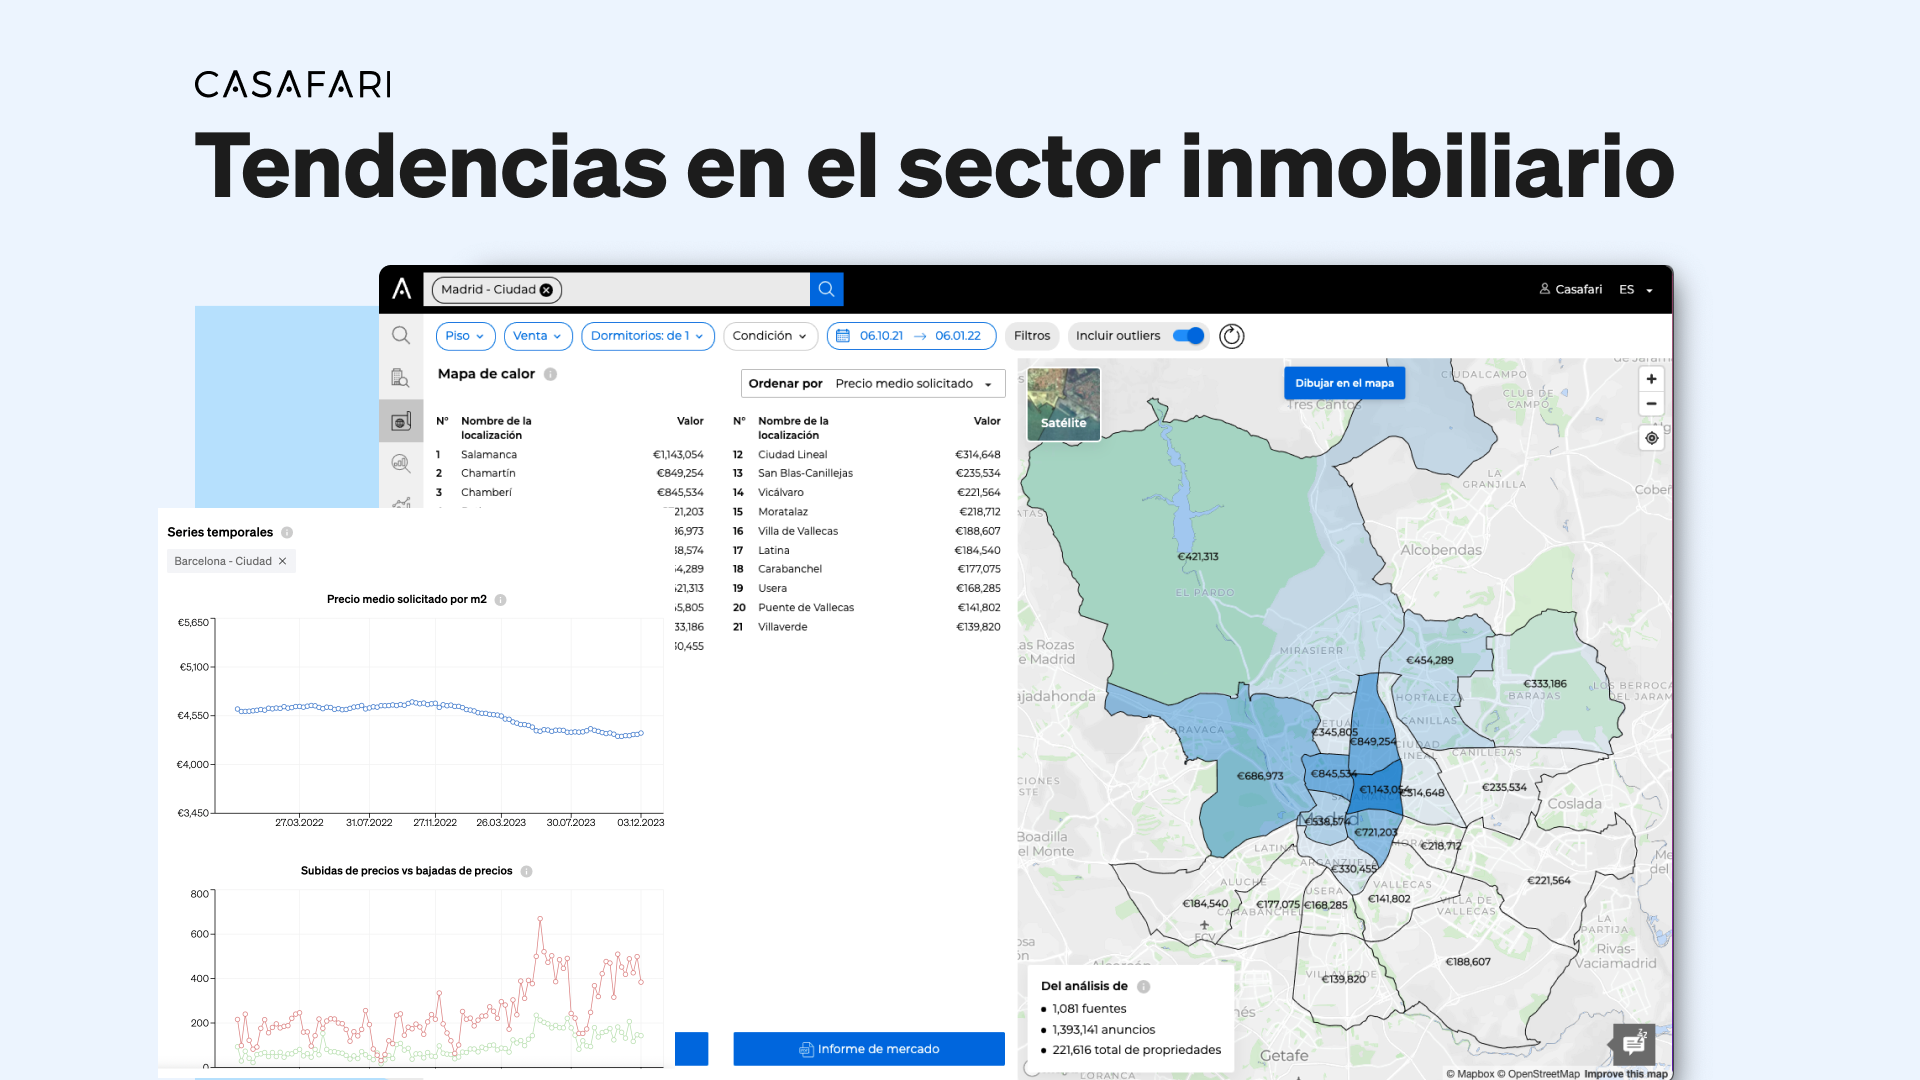Select Carabanchel row
The height and width of the screenshot is (1080, 1920).
pos(867,569)
